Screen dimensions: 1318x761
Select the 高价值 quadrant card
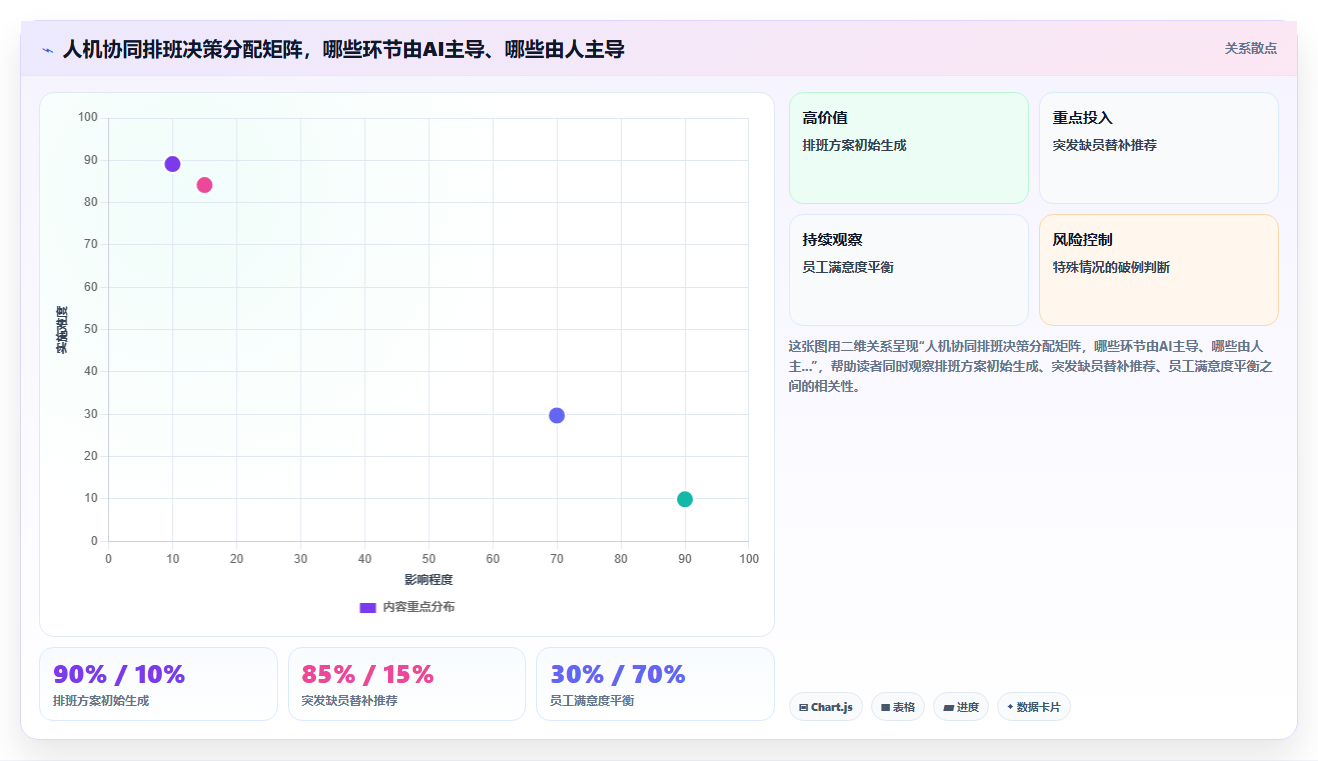click(909, 148)
